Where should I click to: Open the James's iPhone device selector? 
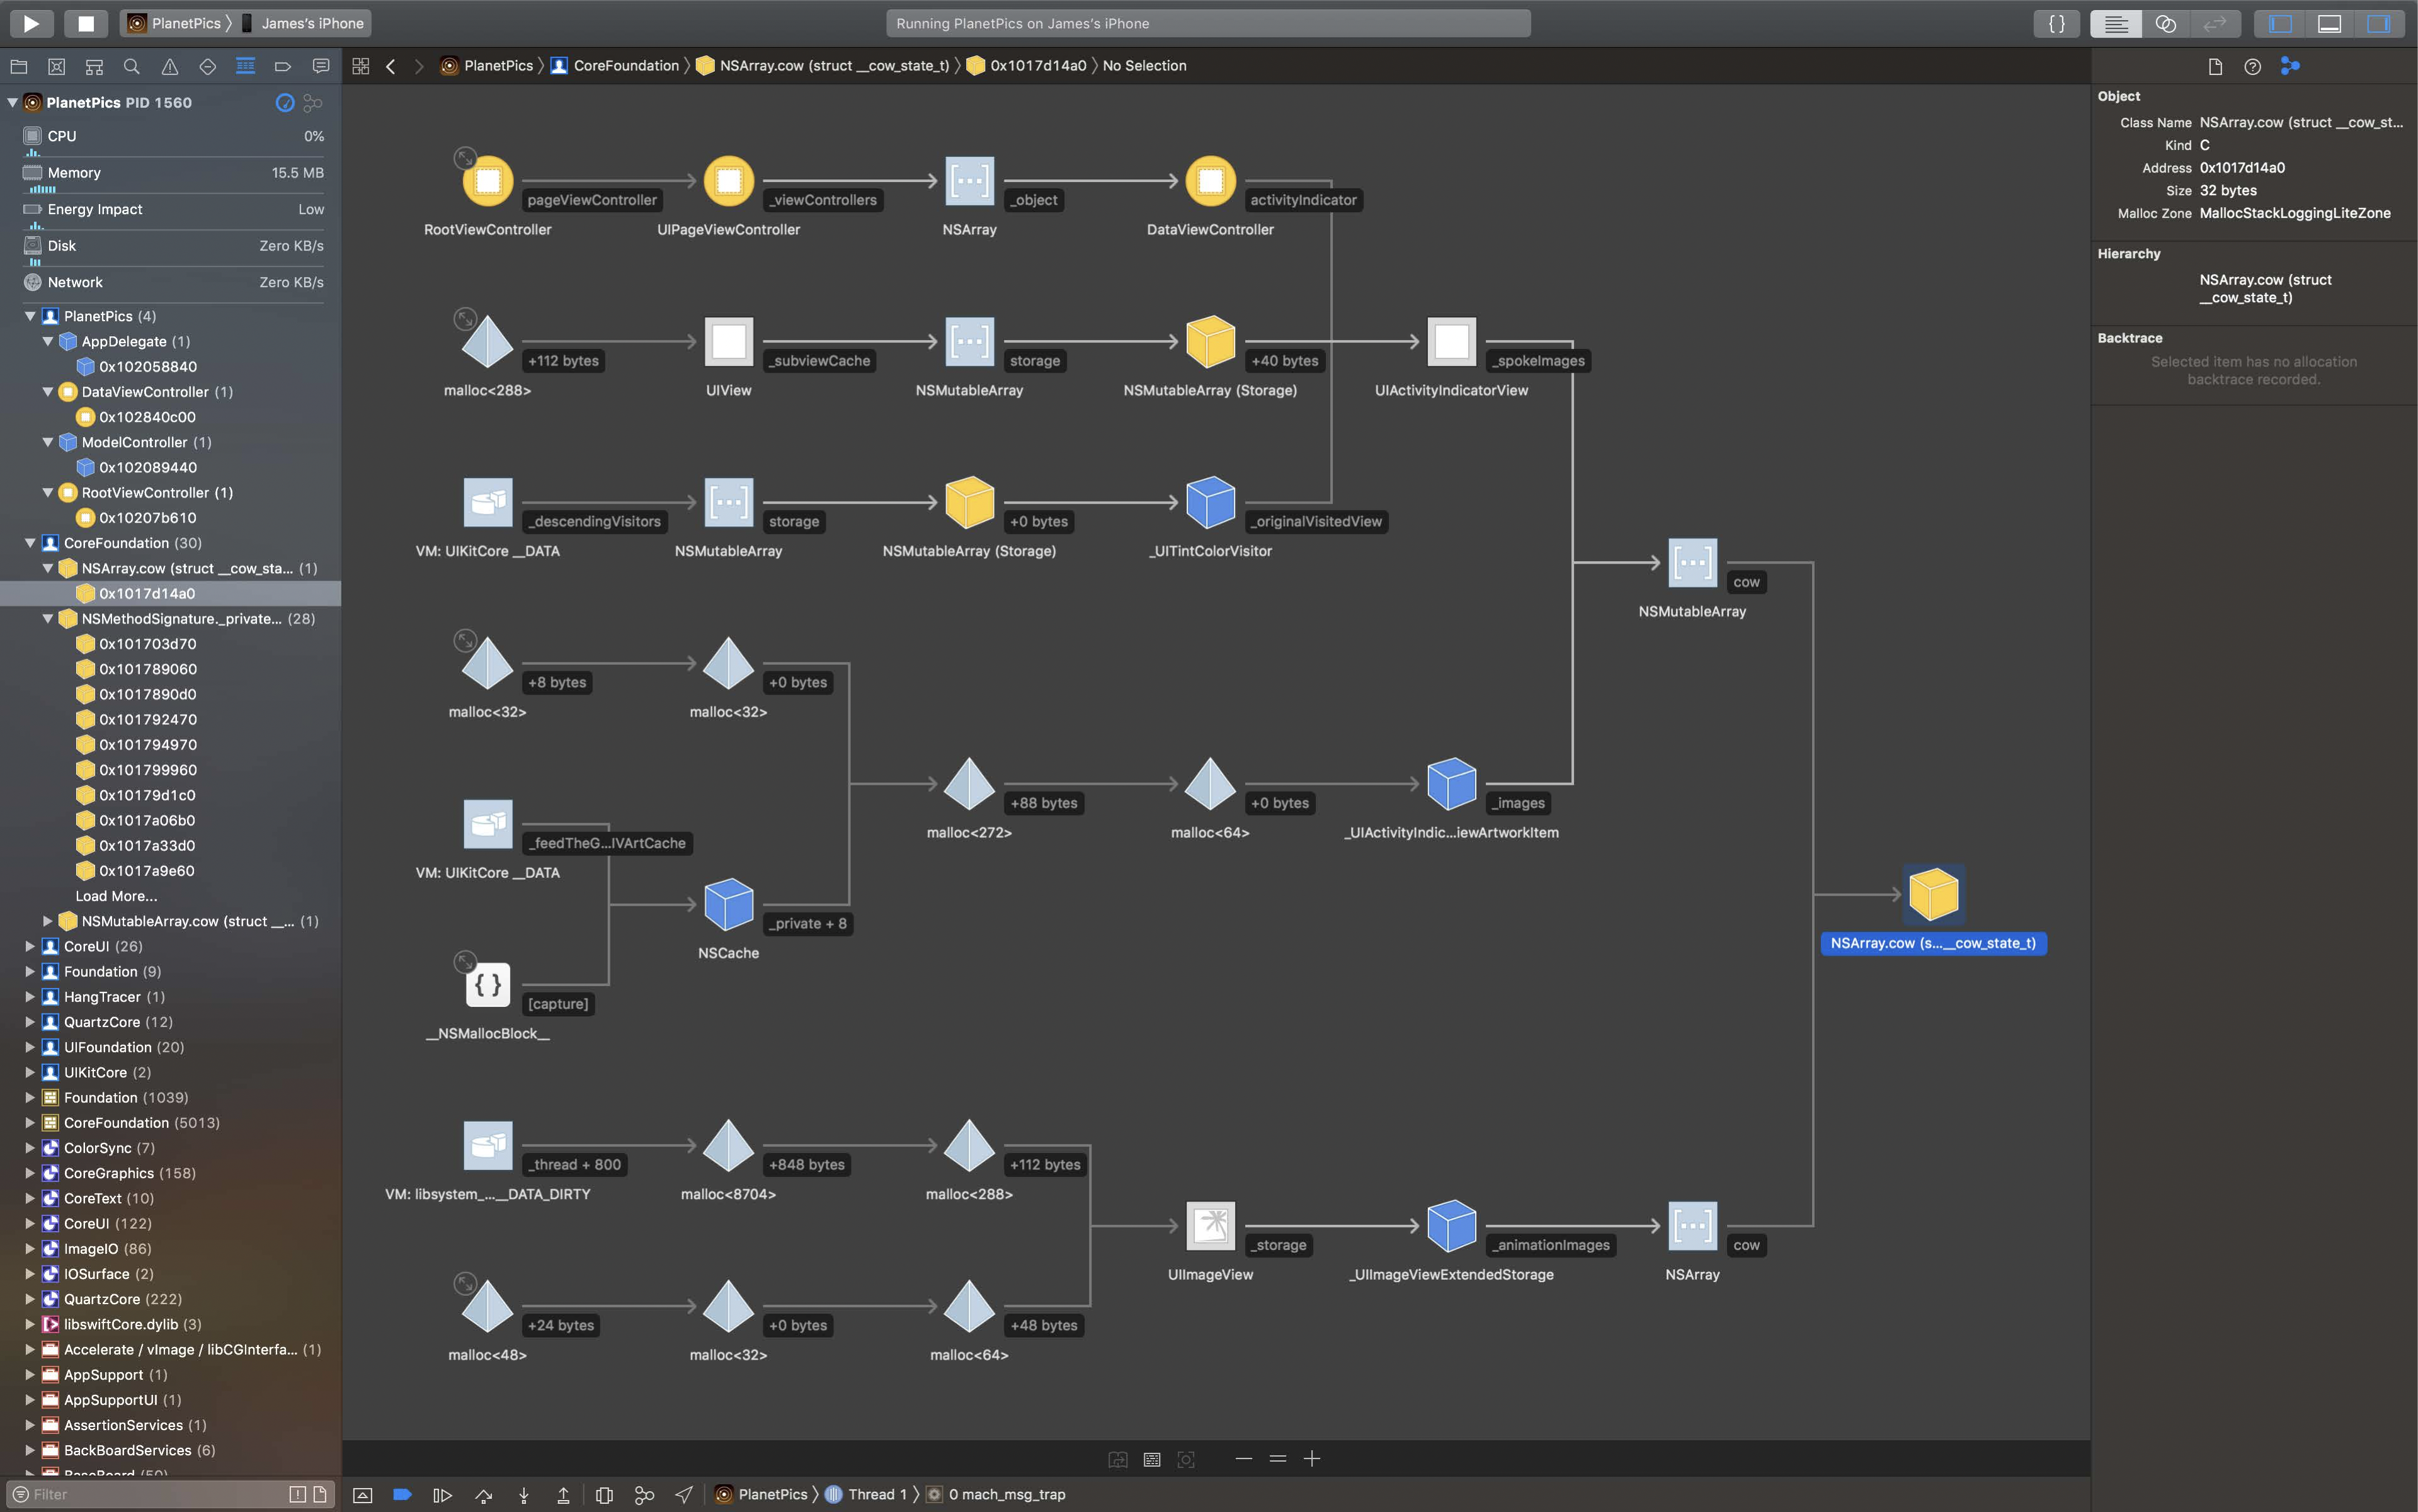point(303,23)
